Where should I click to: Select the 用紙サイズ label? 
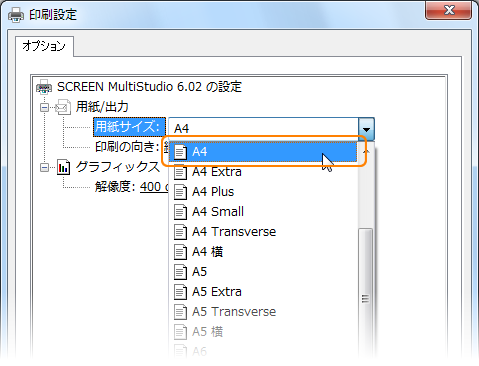tap(129, 127)
